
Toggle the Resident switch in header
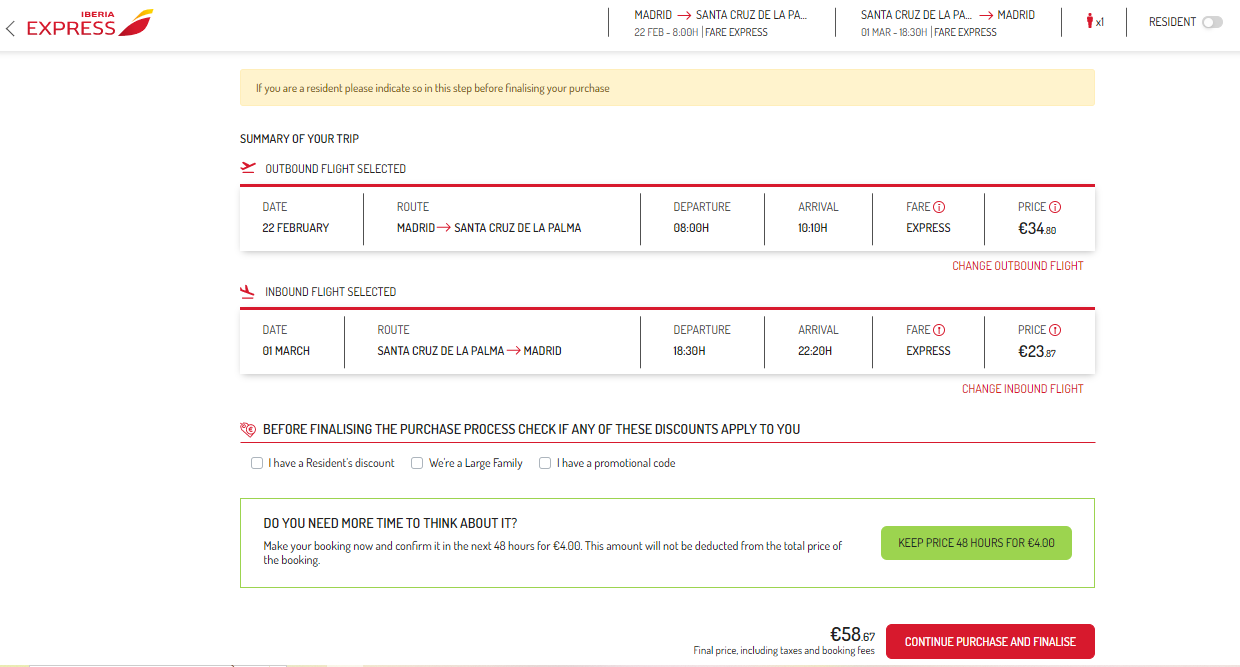pos(1212,22)
